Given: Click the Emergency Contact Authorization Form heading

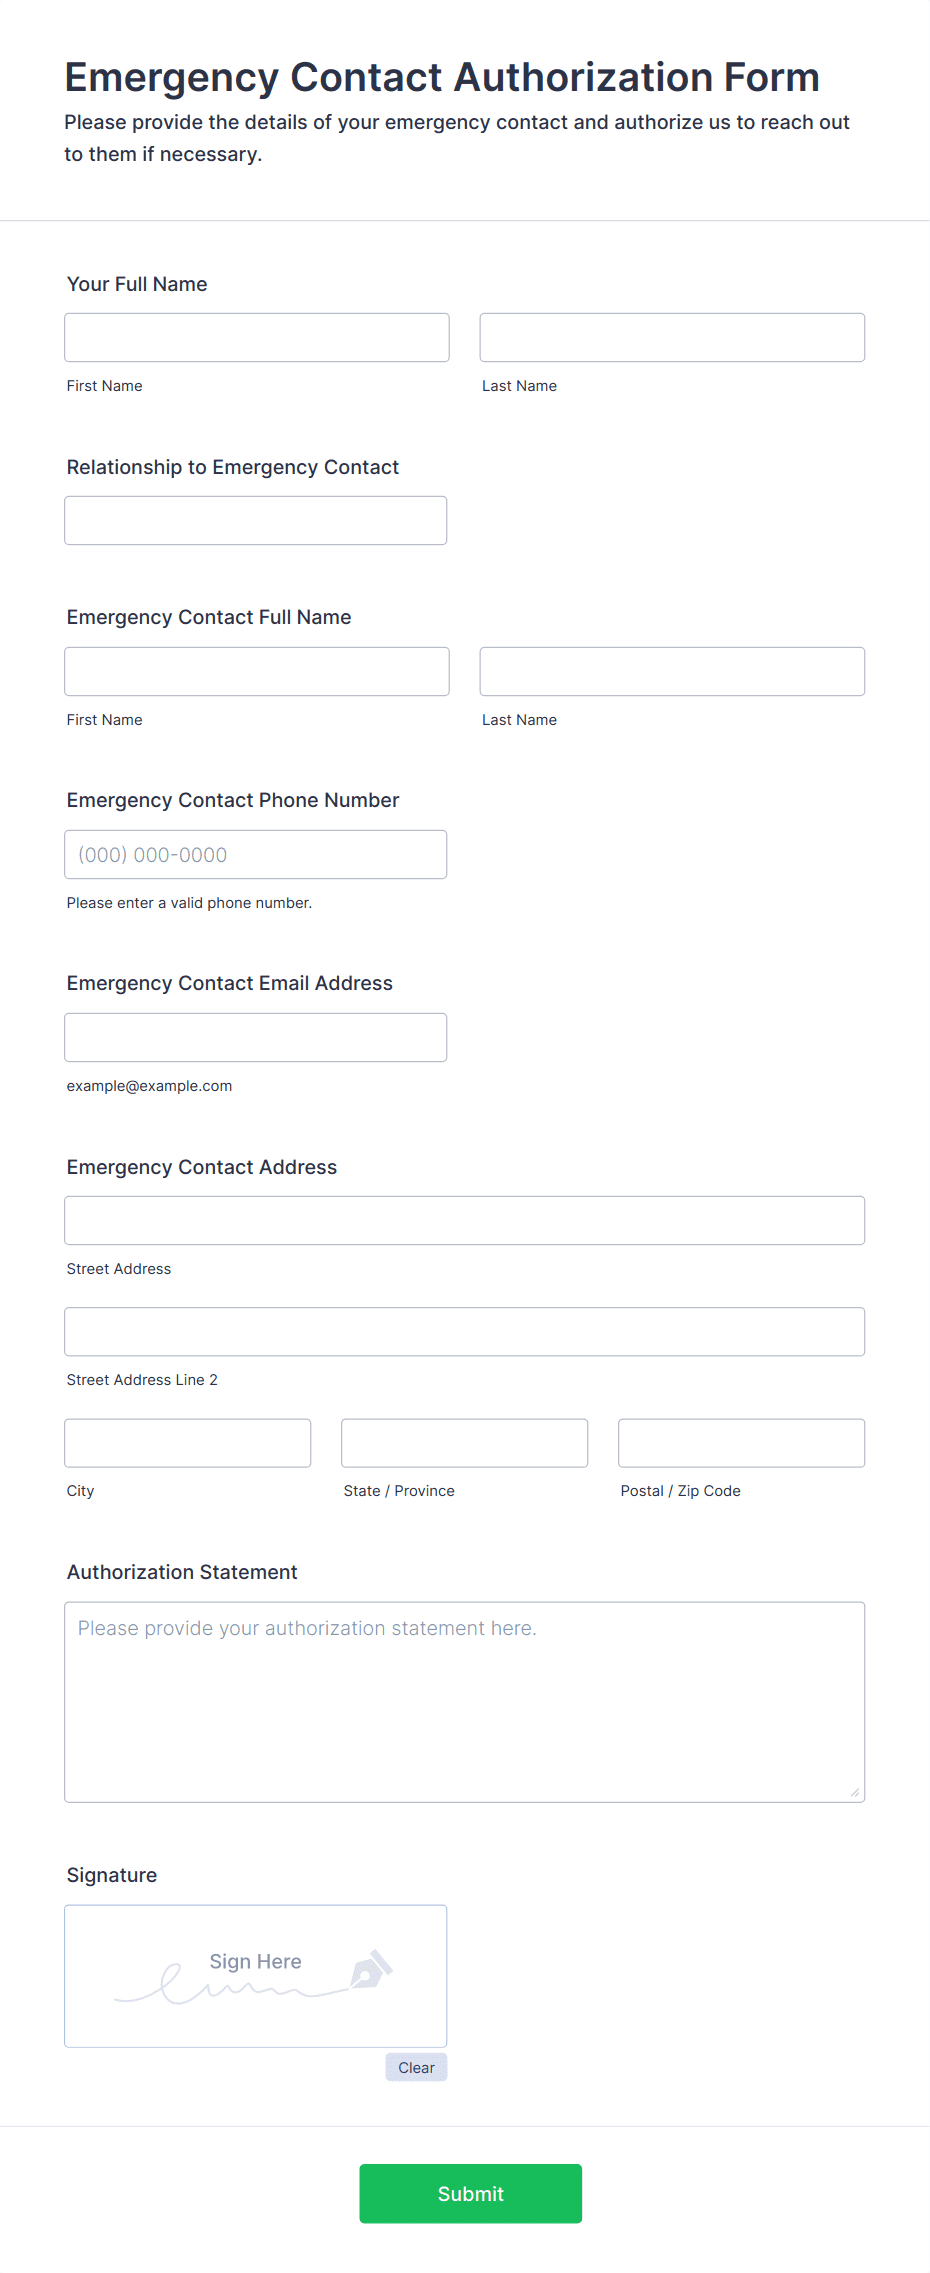Looking at the screenshot, I should point(442,77).
